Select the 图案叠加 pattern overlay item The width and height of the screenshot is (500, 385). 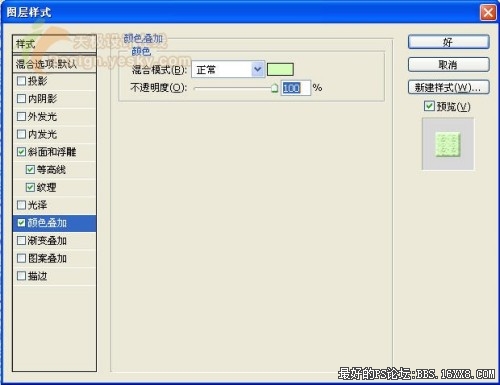pyautogui.click(x=54, y=258)
